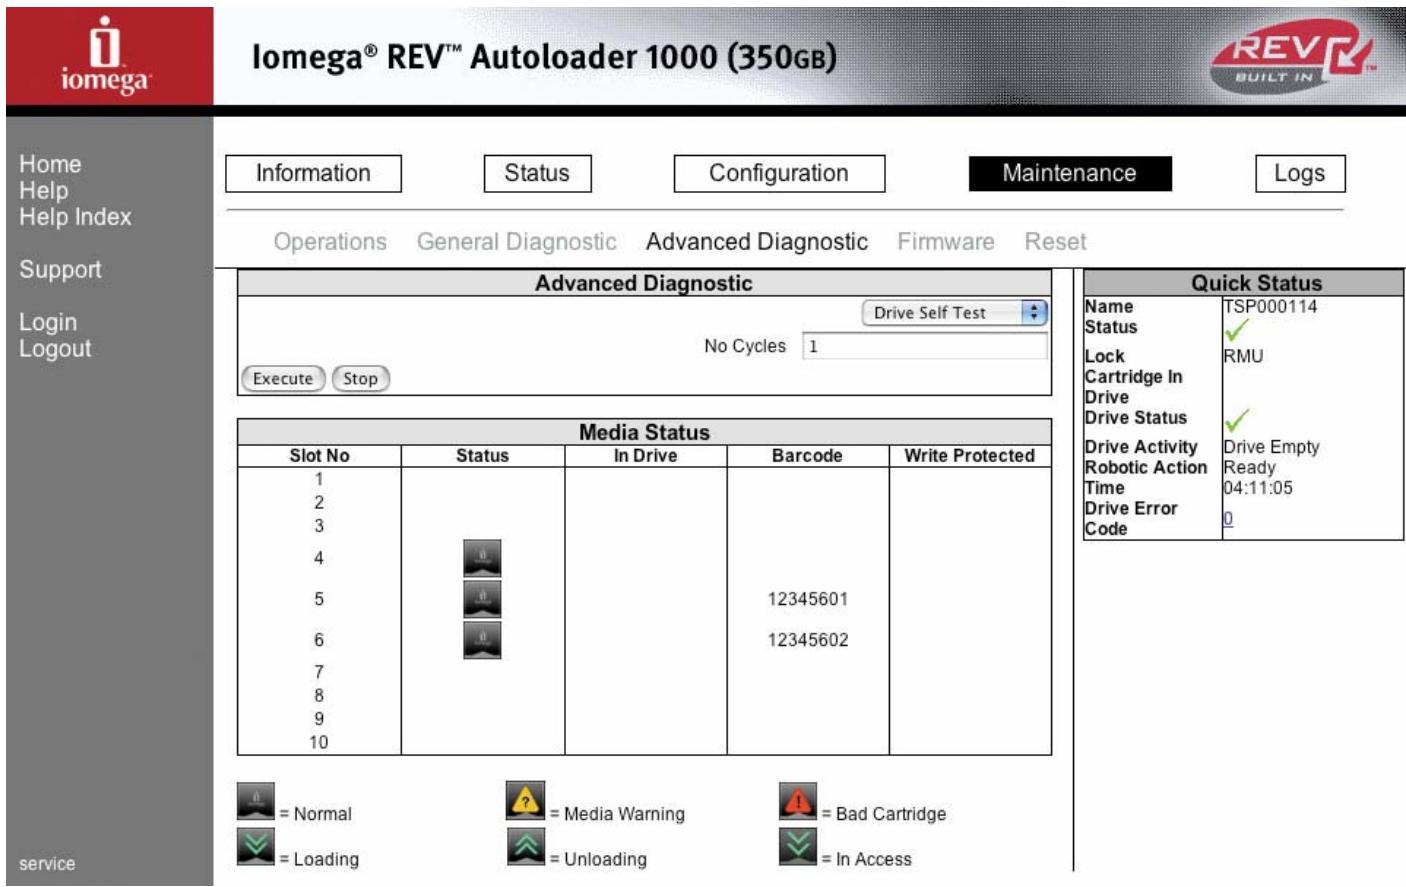Open the Support link
Screen dimensions: 1406x887
60,270
